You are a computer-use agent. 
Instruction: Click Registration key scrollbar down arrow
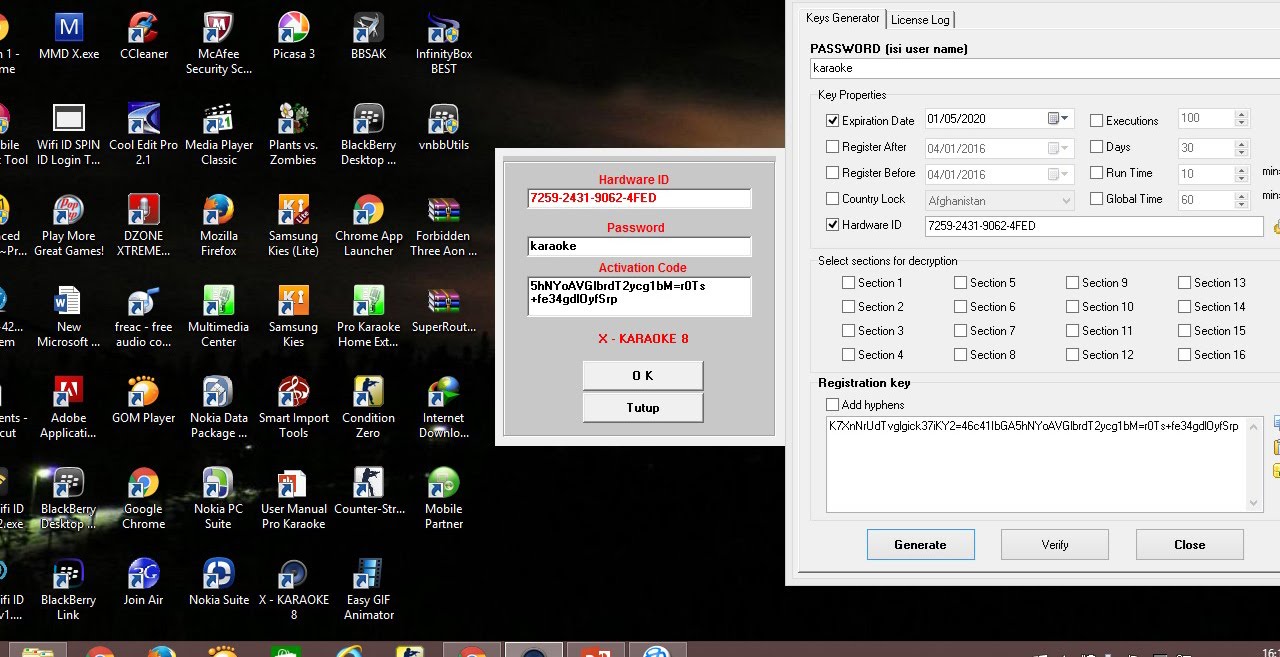pyautogui.click(x=1255, y=504)
